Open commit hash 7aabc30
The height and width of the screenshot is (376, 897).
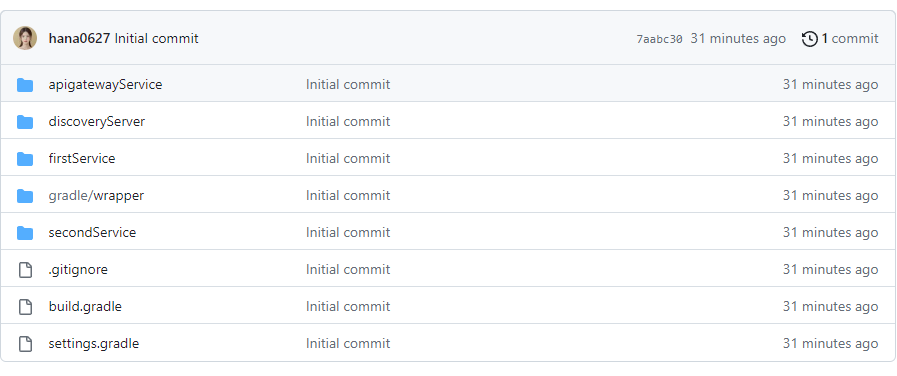(x=660, y=39)
